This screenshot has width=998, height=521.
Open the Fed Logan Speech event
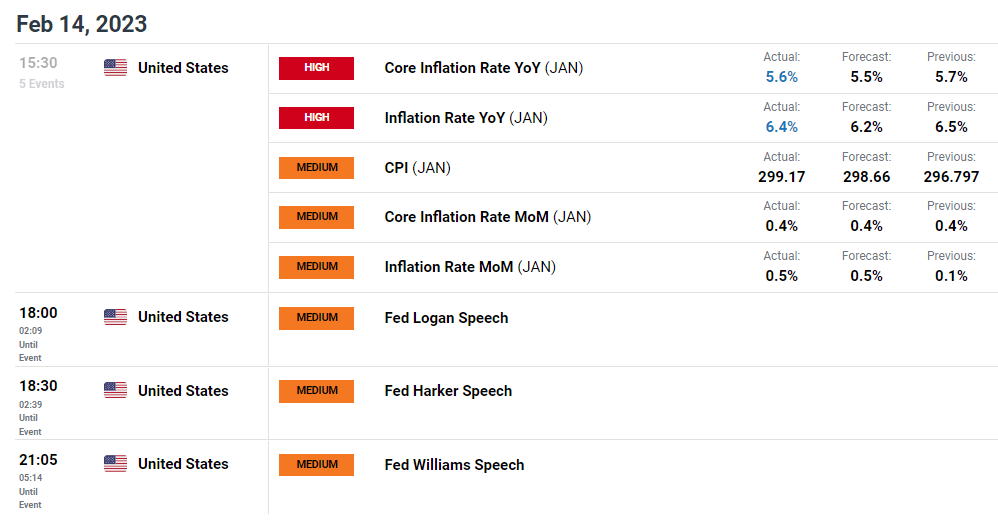446,318
